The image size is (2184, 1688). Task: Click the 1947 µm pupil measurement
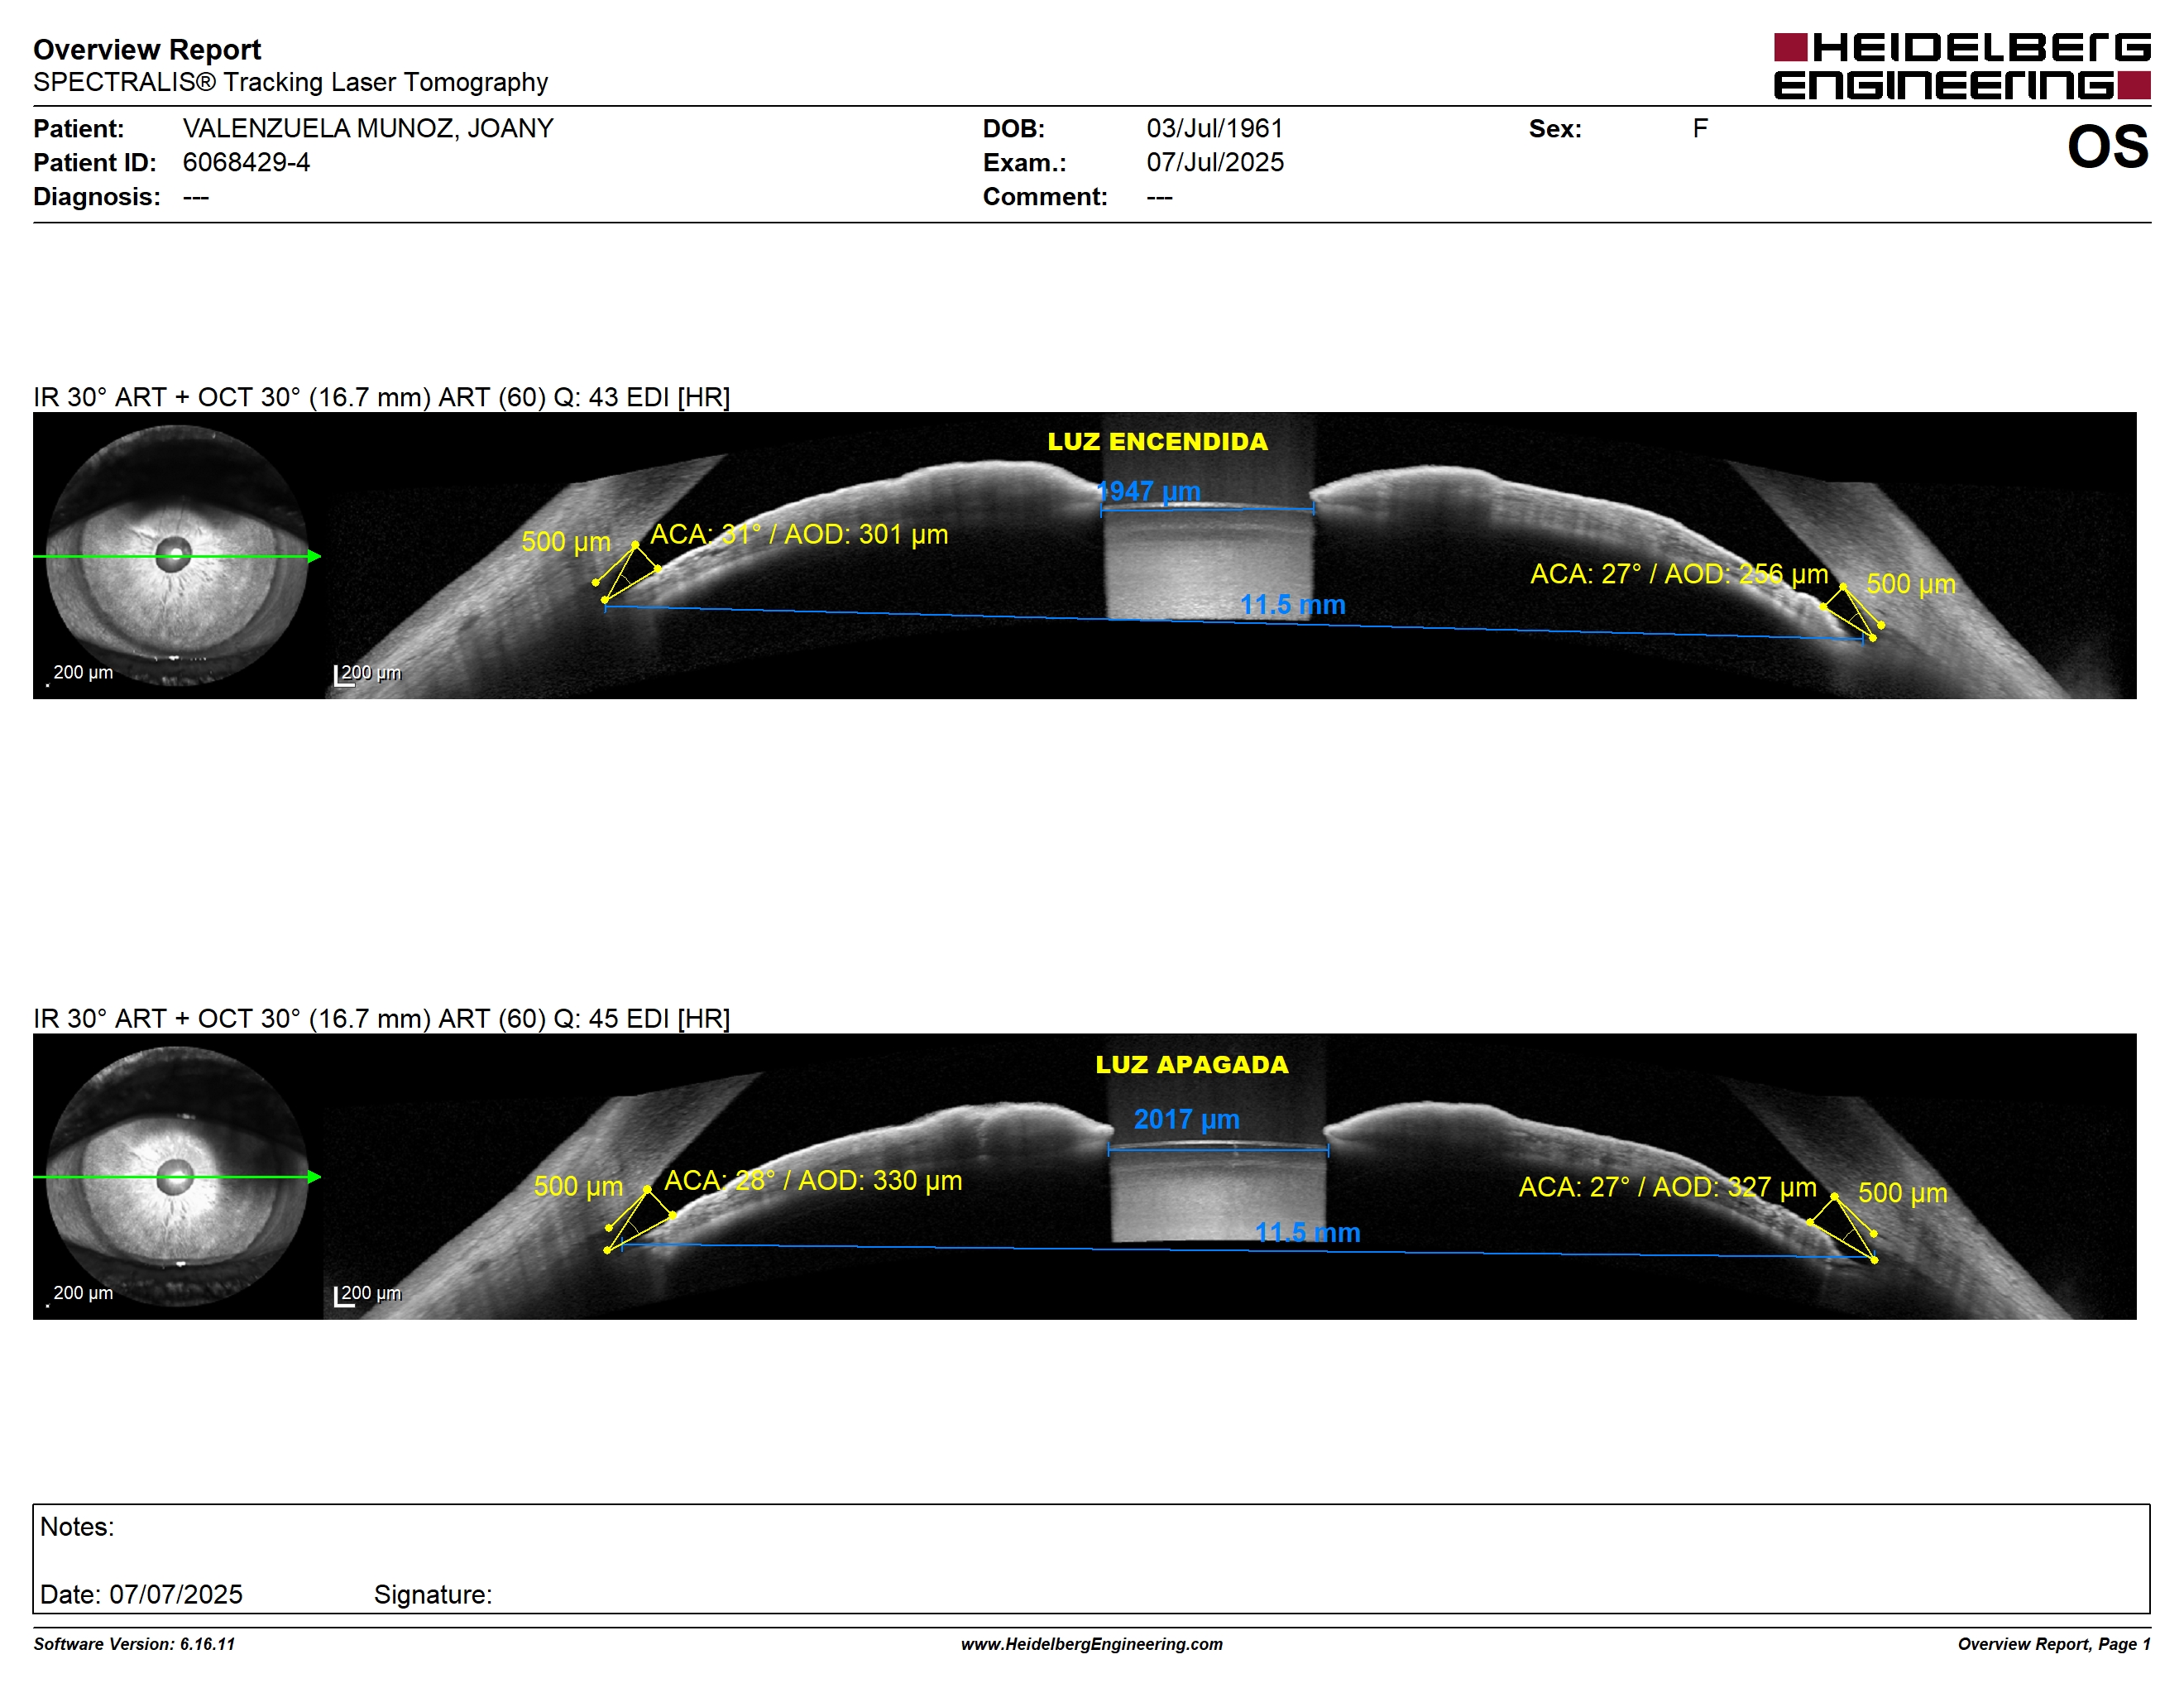[1148, 491]
